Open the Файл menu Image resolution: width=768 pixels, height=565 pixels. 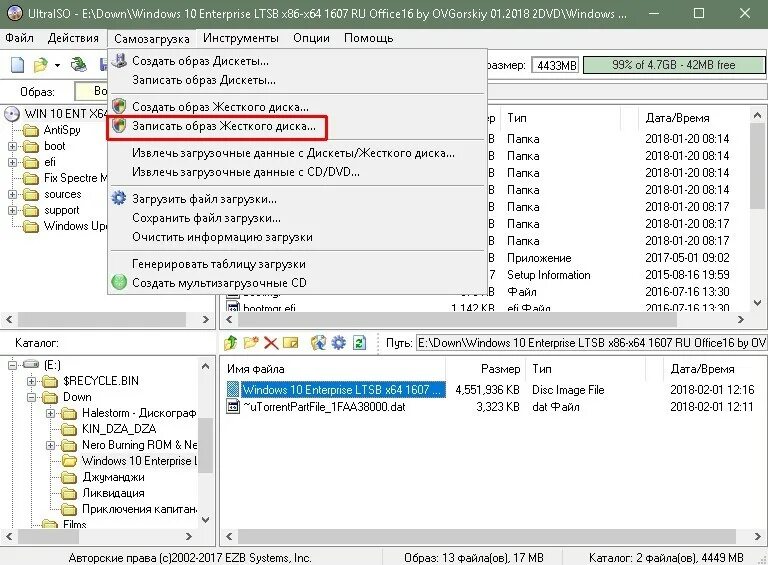19,38
